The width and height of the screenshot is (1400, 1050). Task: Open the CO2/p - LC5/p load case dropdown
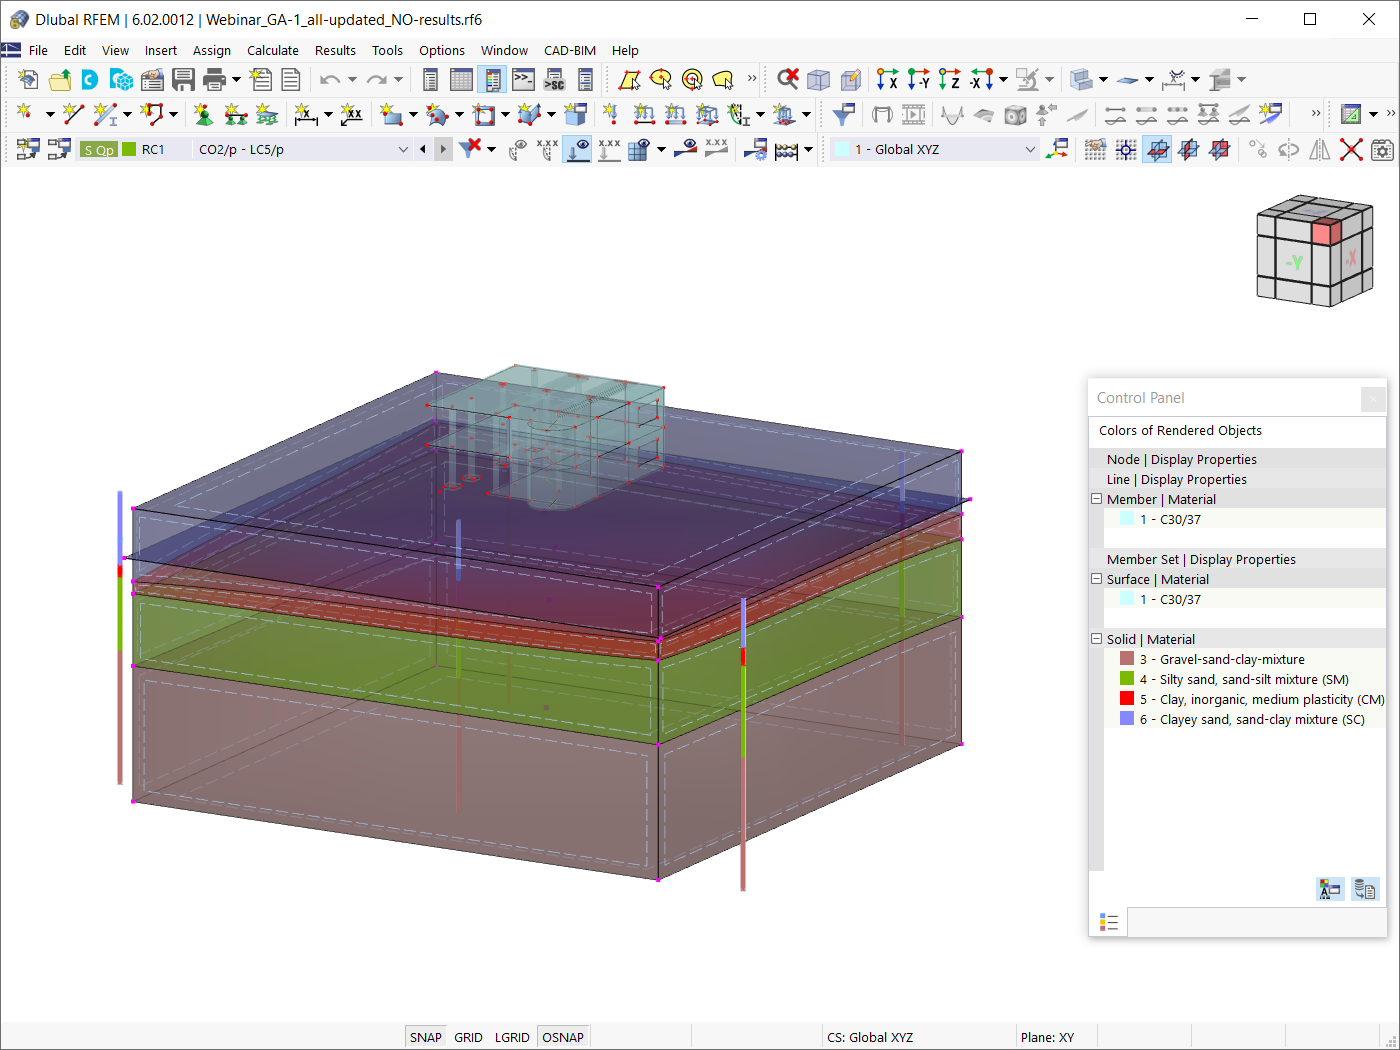point(403,148)
